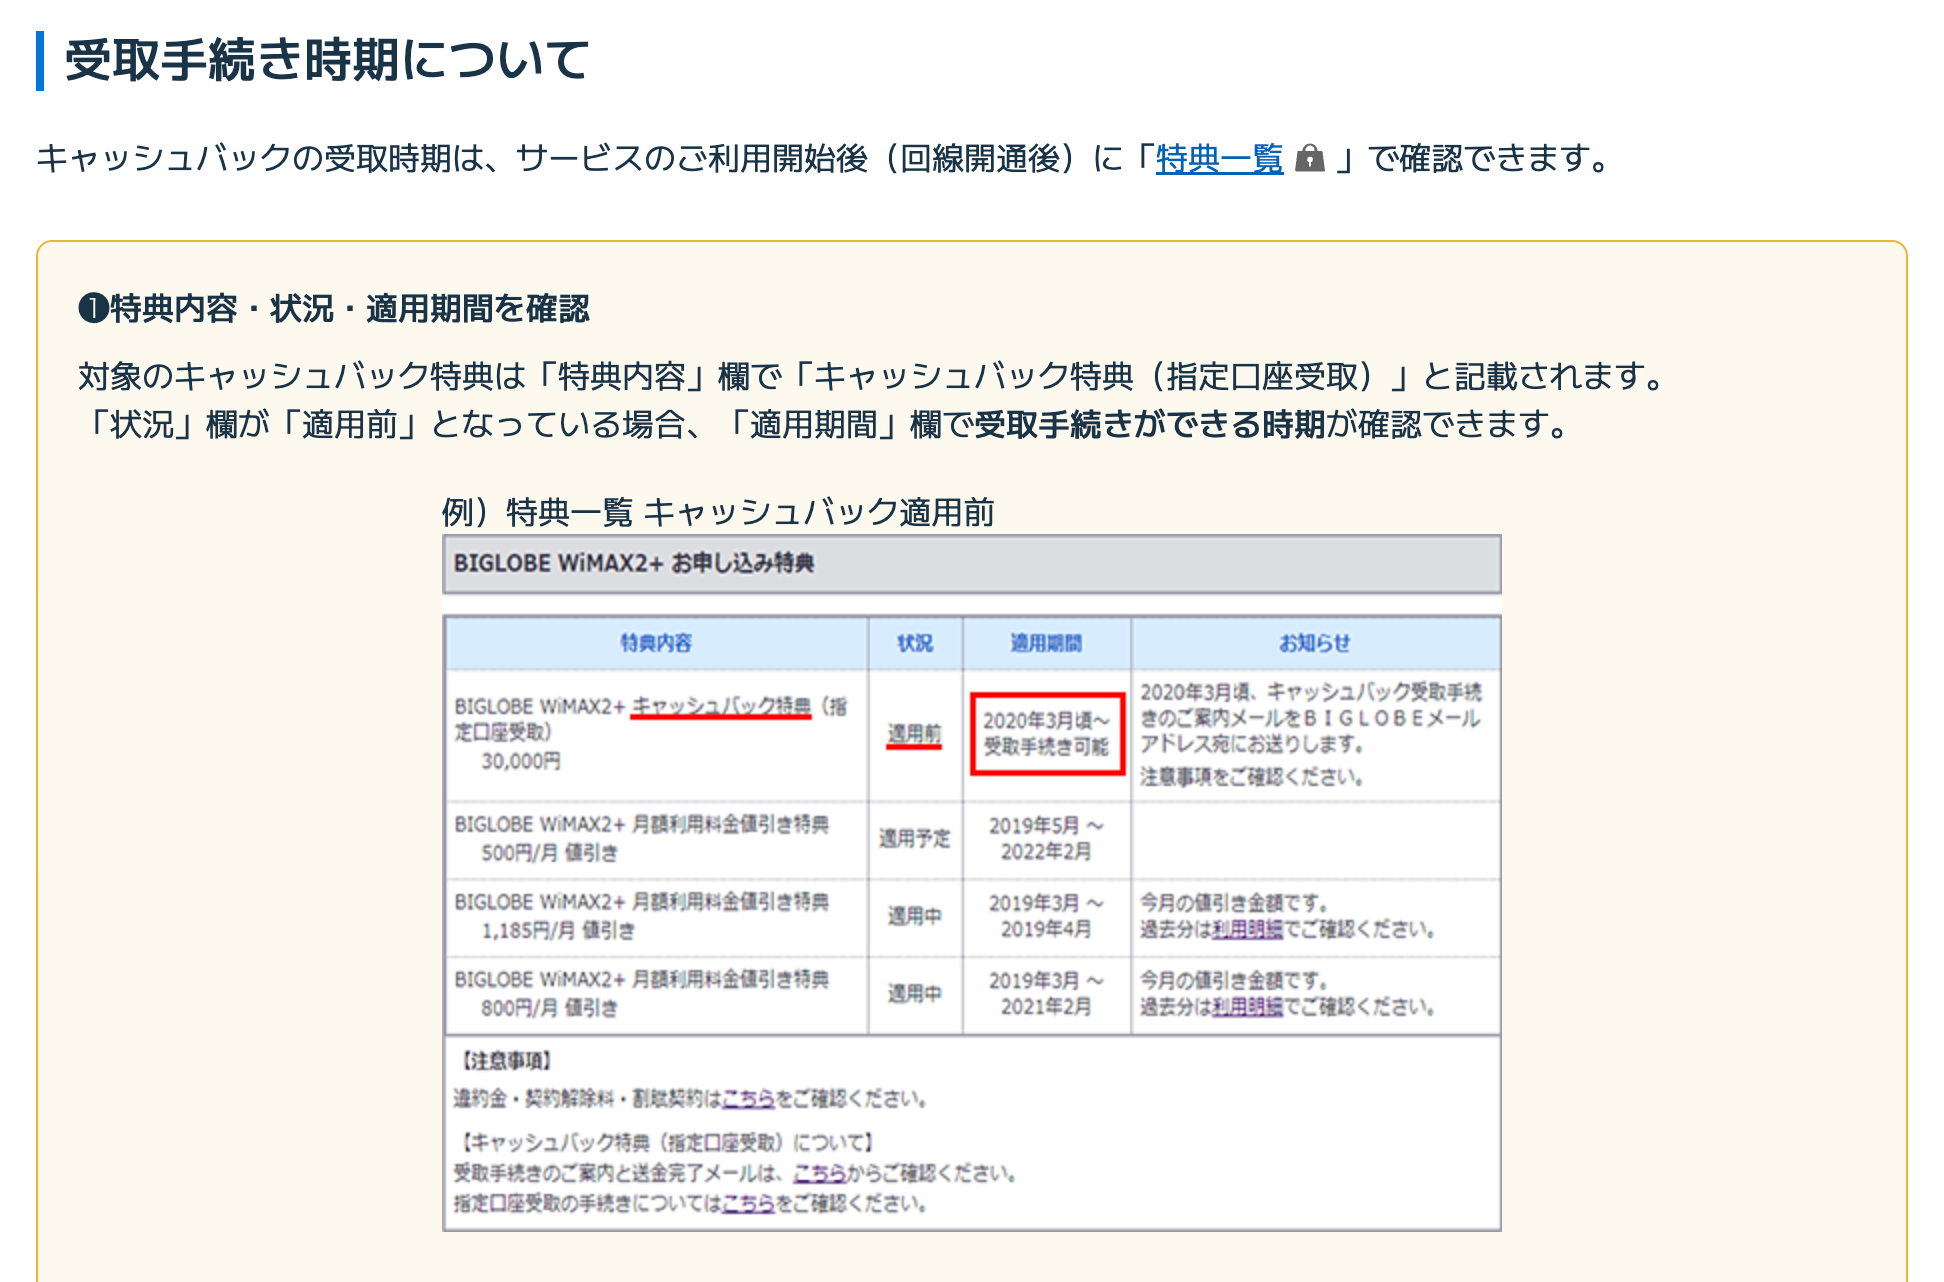Screen dimensions: 1944x1282
Task: Click こちら in the 違約金・契約解除料 line
Action: 748,1099
